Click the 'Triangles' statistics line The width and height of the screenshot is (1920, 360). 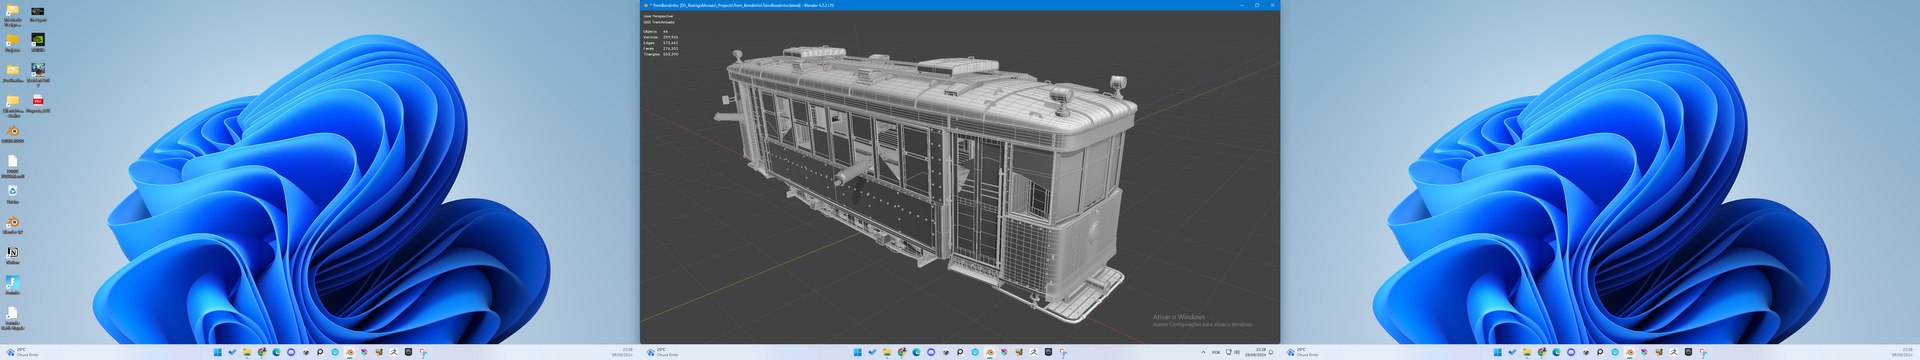[660, 54]
